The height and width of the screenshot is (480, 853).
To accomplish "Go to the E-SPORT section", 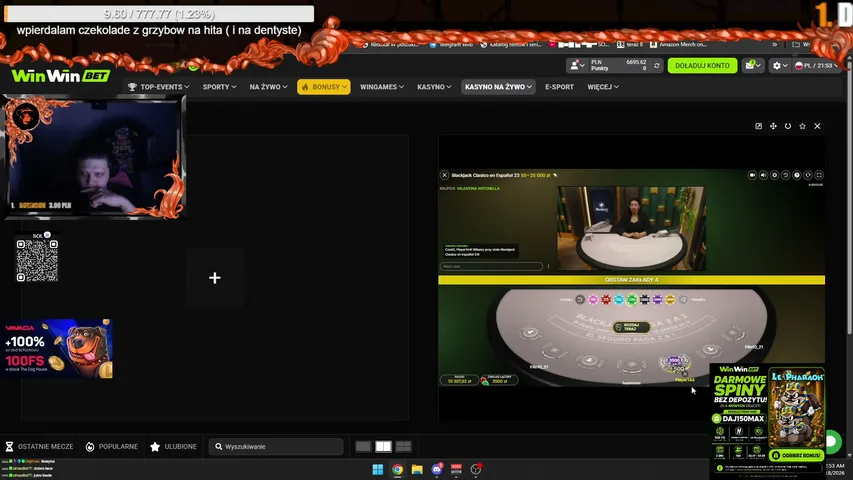I will tap(559, 87).
